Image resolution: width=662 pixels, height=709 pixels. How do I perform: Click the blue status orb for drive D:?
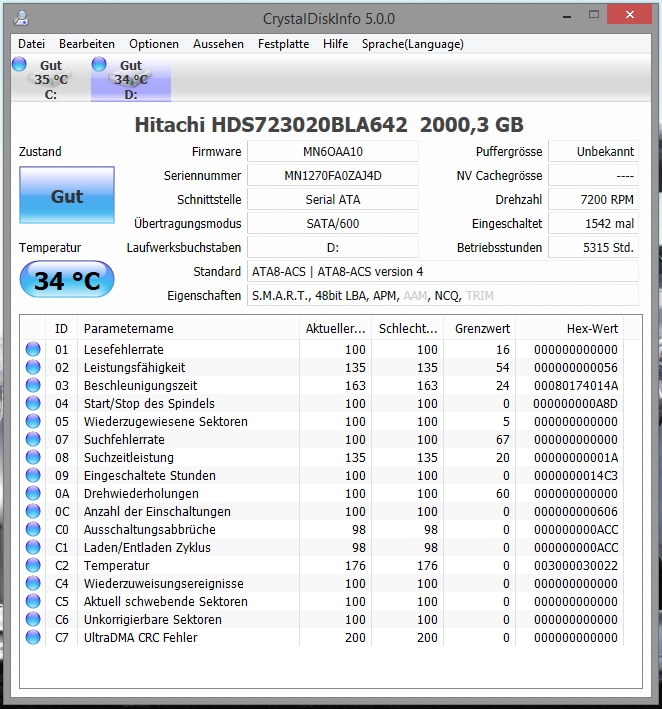tap(99, 64)
